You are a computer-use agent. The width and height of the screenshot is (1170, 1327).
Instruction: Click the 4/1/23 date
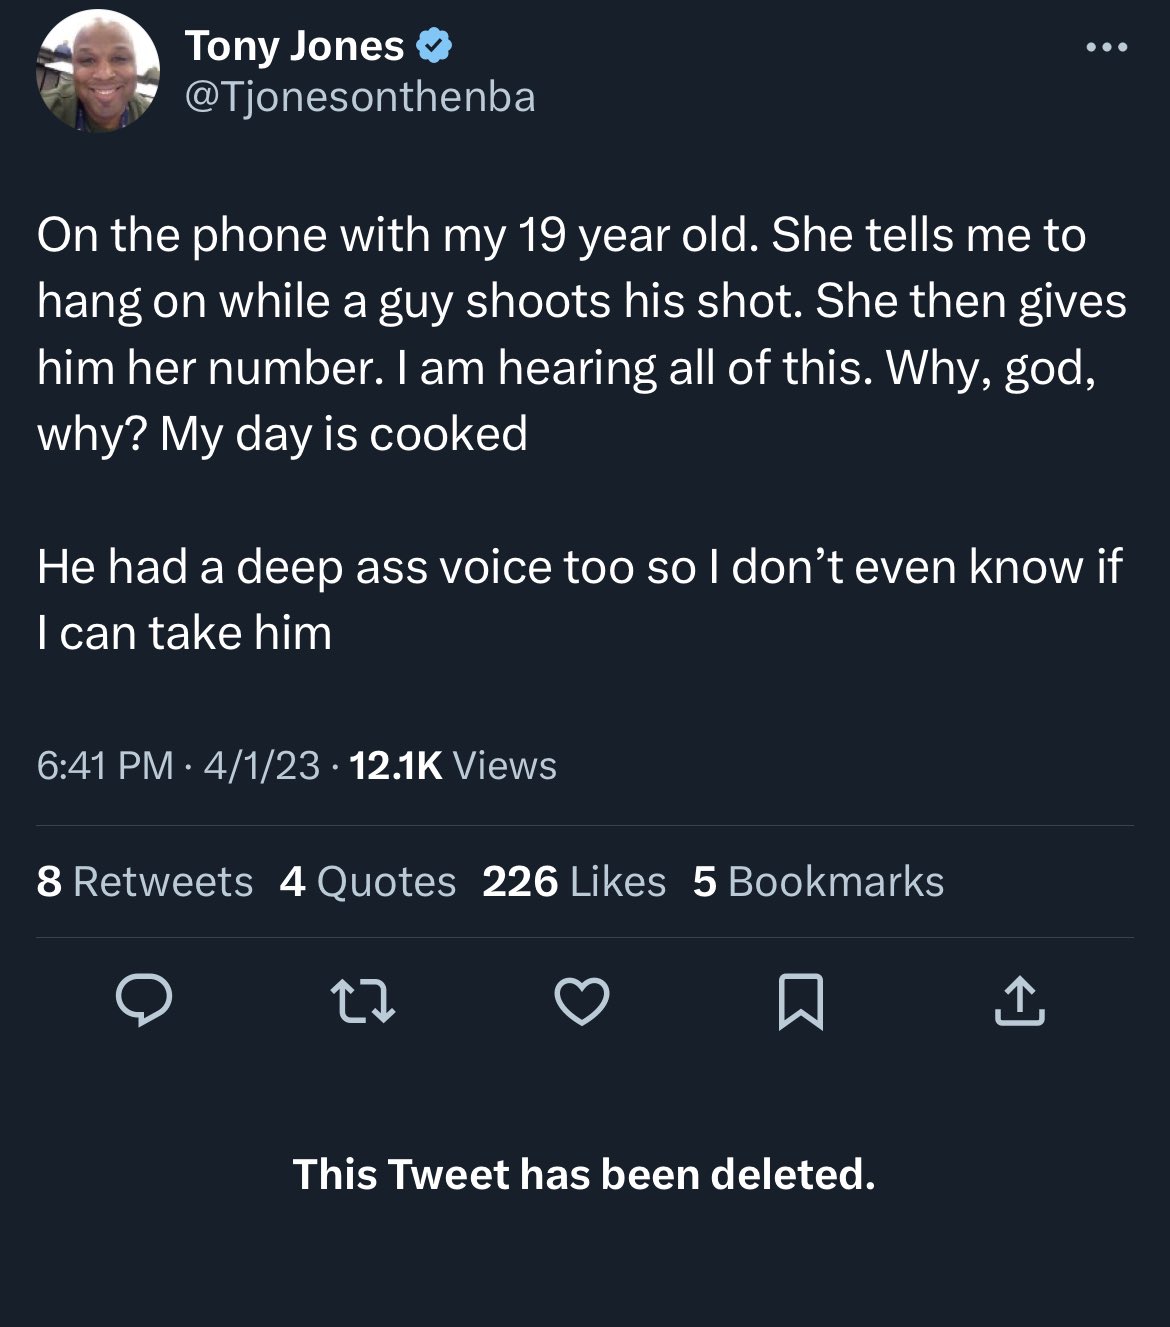point(261,766)
